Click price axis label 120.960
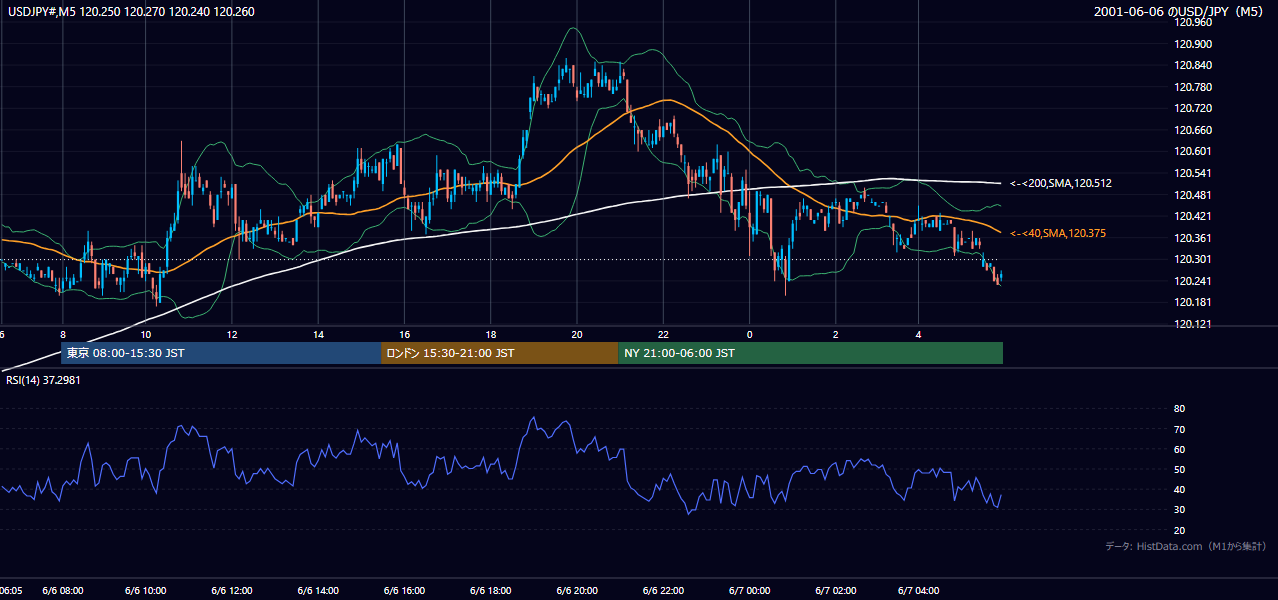The image size is (1278, 600). (1193, 22)
